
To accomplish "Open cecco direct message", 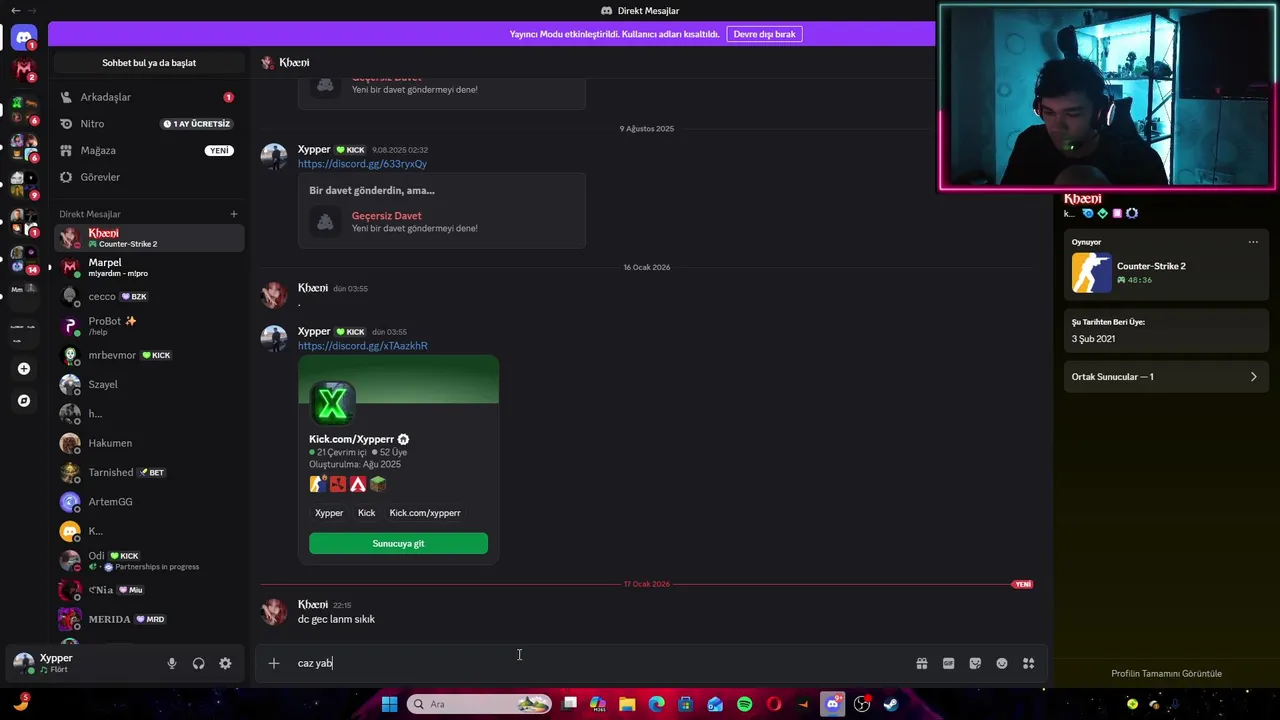I will point(149,297).
